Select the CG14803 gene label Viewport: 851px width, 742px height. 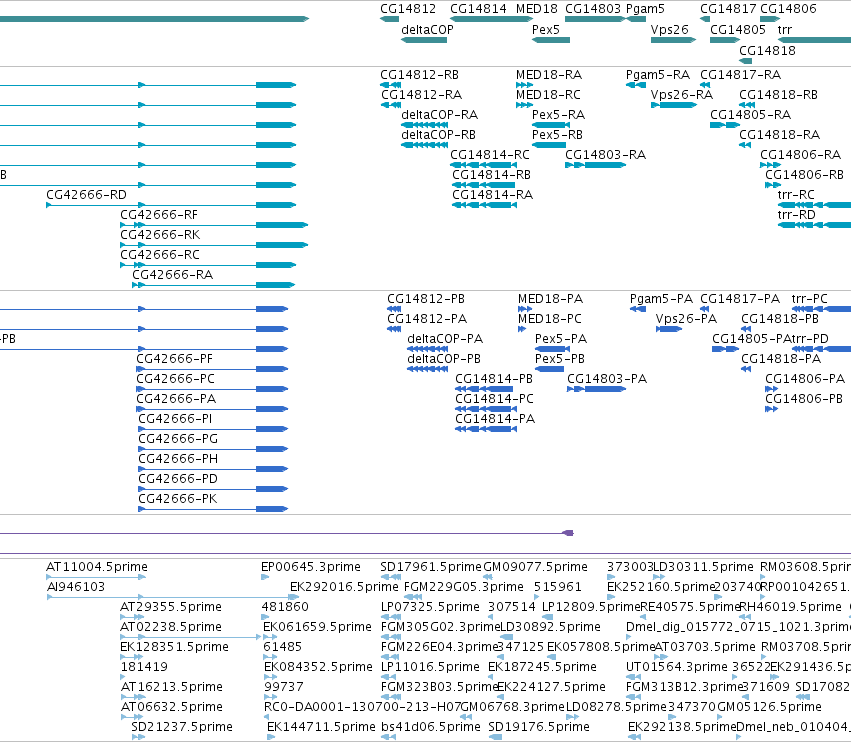[593, 9]
